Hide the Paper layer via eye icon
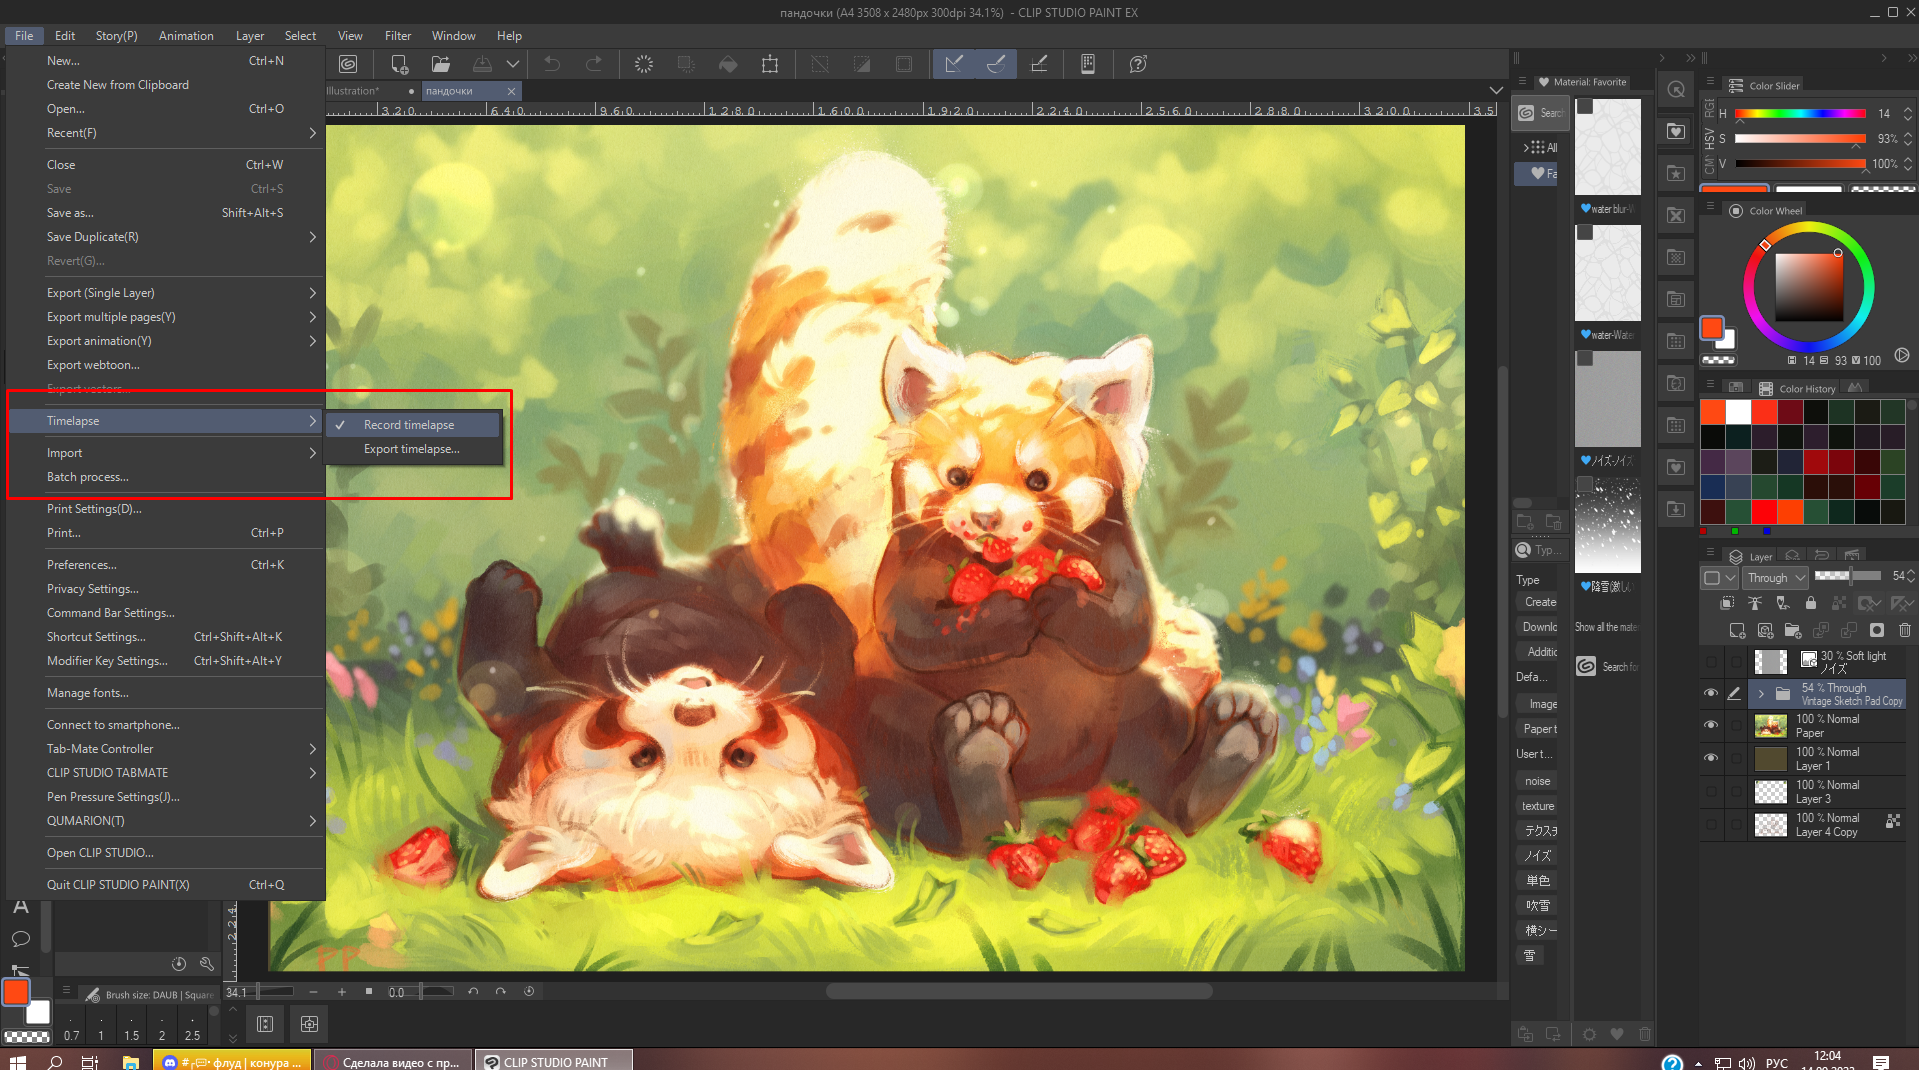 click(x=1711, y=725)
